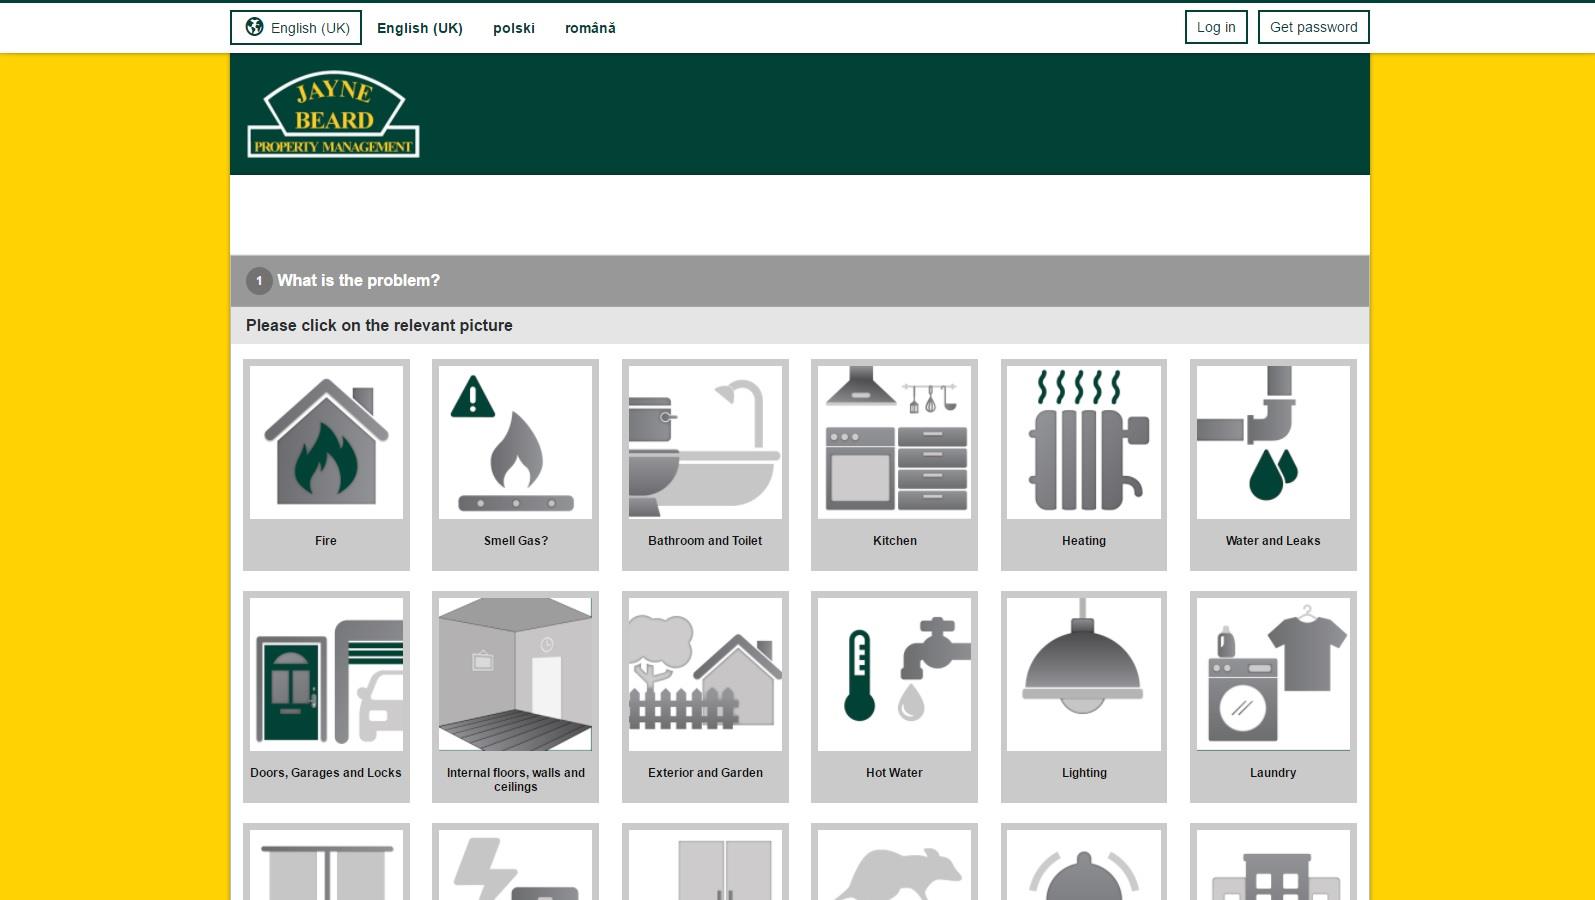The image size is (1595, 900).
Task: Switch language to polski
Action: coord(514,28)
